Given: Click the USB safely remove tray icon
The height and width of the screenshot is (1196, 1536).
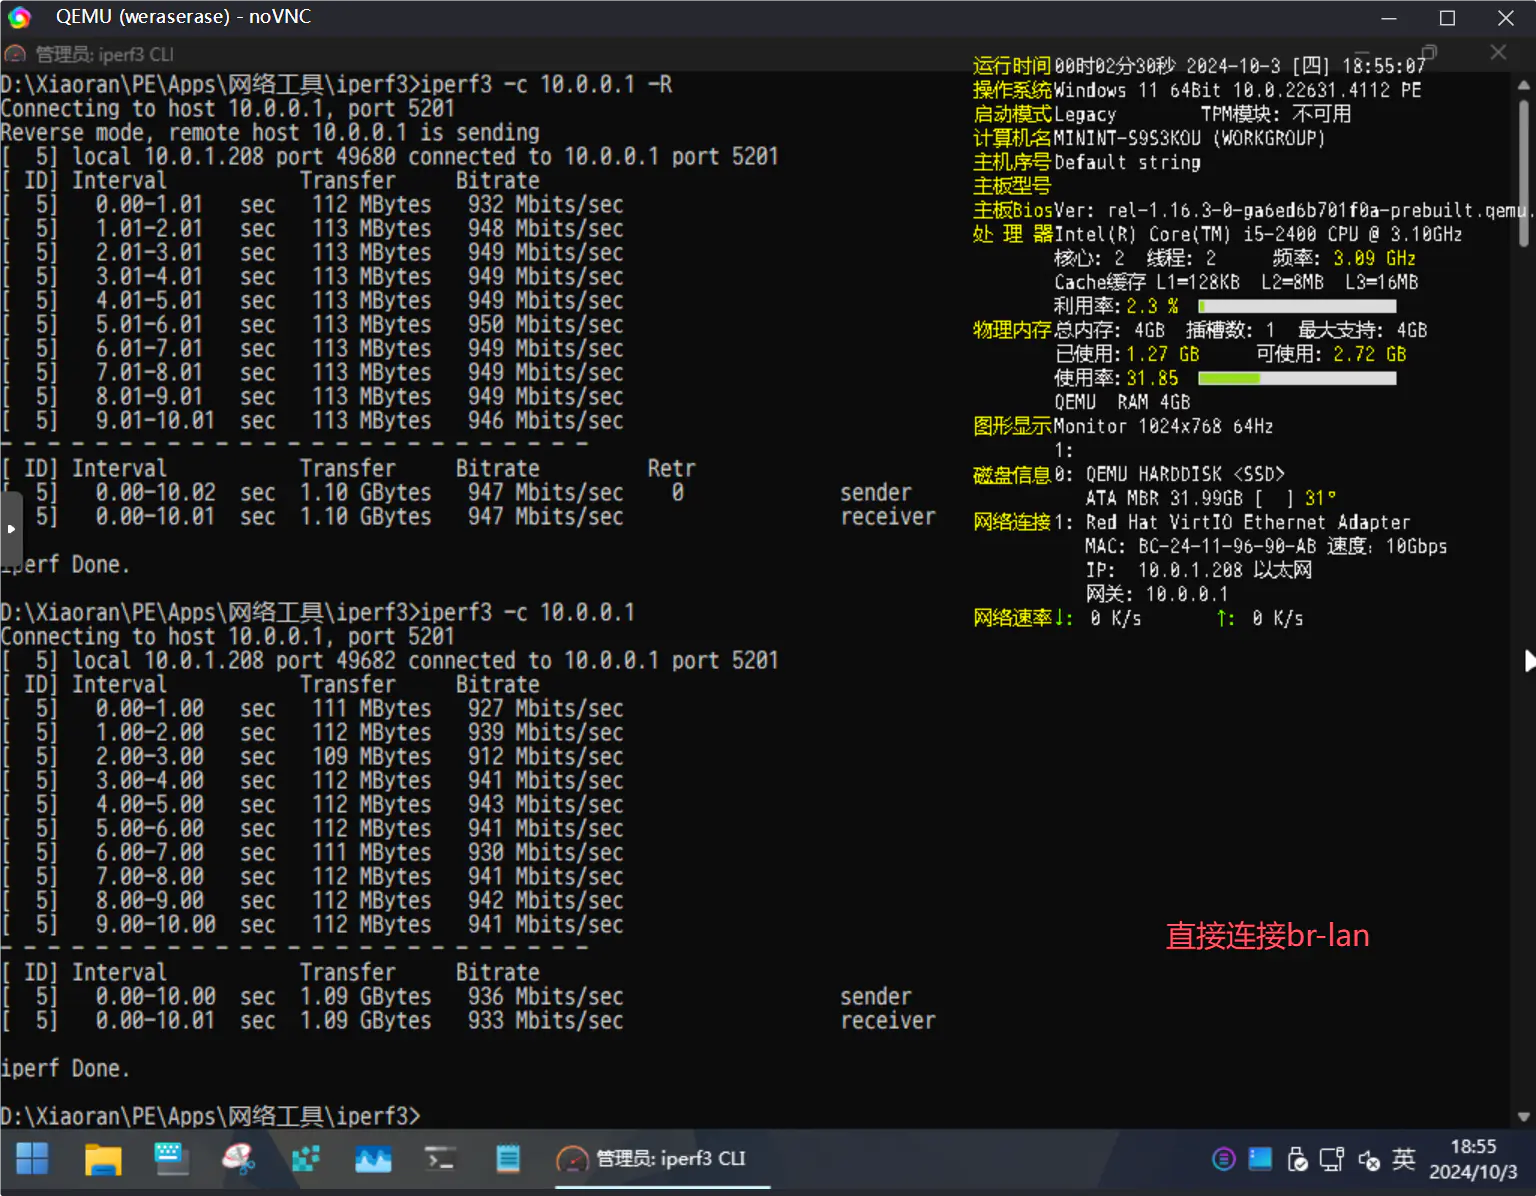Looking at the screenshot, I should pos(1297,1159).
